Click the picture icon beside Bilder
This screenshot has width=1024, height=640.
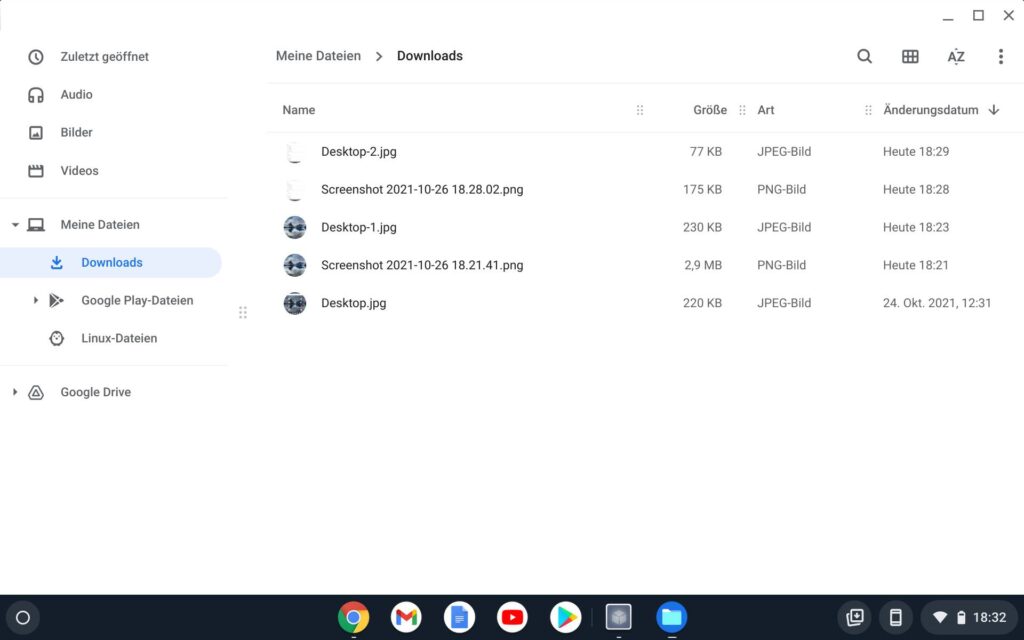(x=36, y=133)
